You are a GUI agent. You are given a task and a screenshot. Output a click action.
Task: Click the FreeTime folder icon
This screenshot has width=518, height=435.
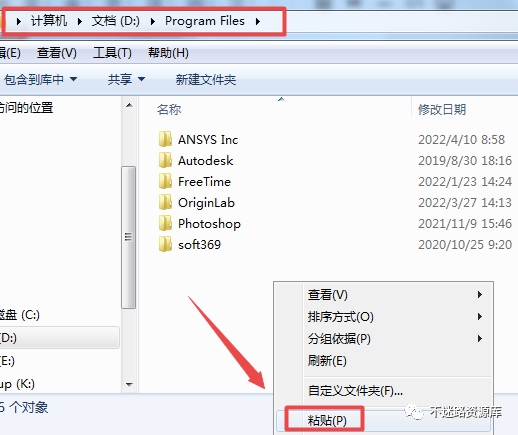pos(165,181)
